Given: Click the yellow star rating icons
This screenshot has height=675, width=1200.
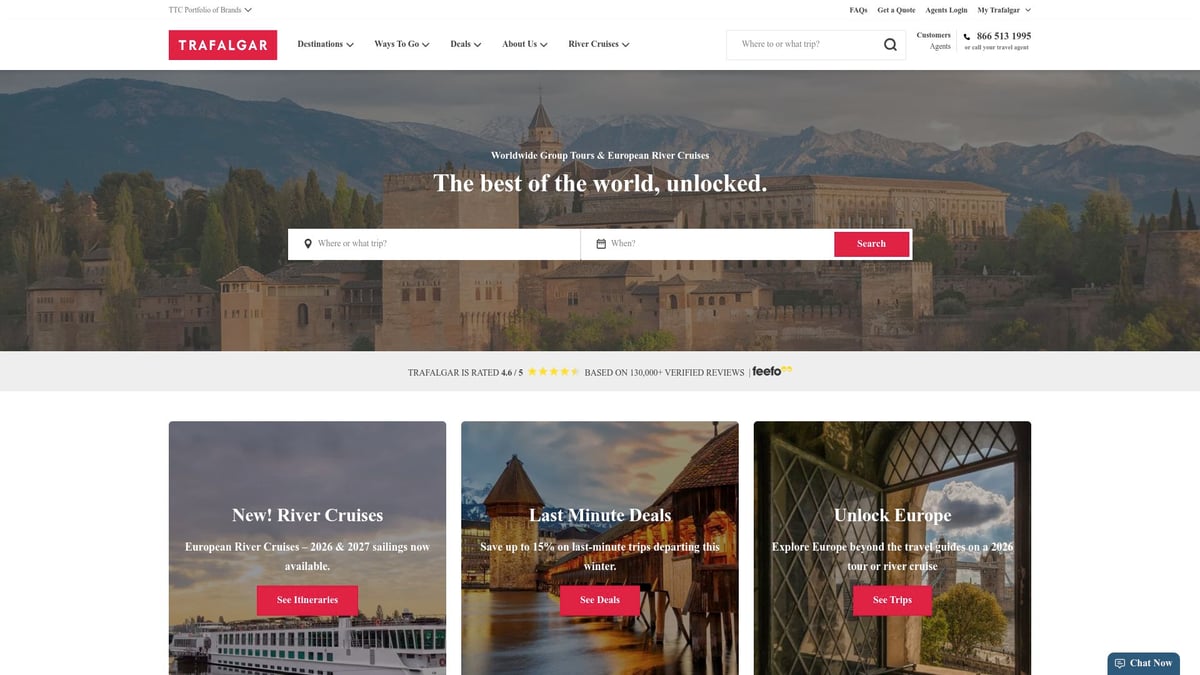Looking at the screenshot, I should (x=553, y=372).
